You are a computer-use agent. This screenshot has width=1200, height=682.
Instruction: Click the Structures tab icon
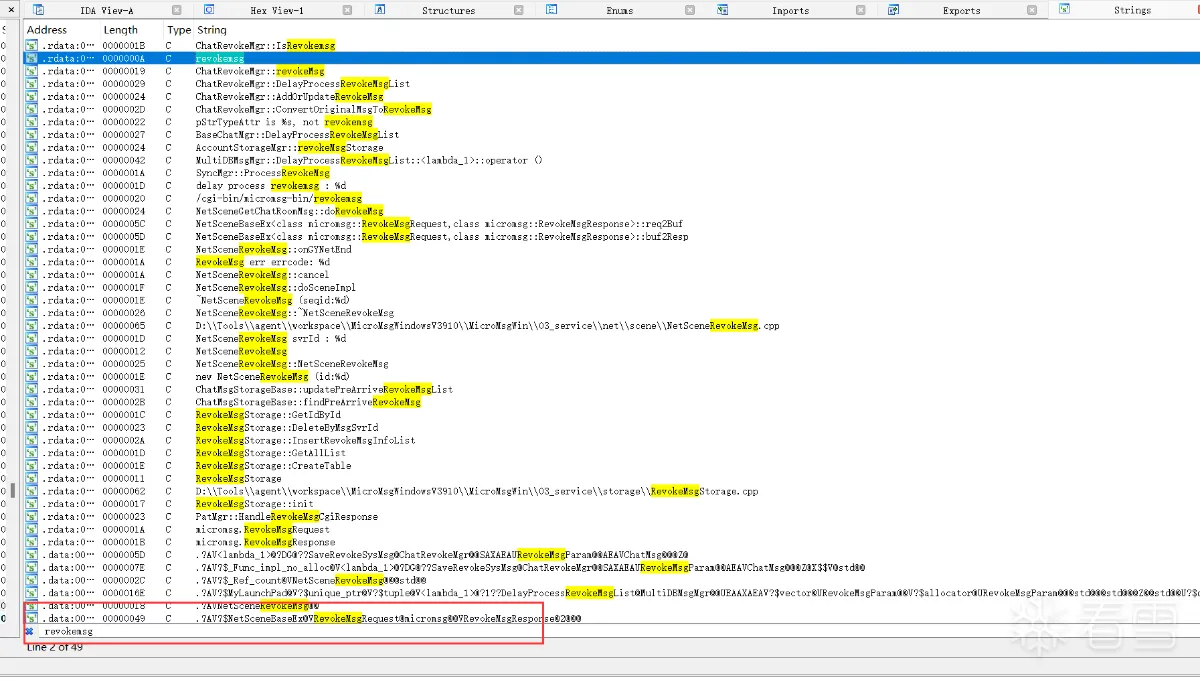click(x=381, y=10)
